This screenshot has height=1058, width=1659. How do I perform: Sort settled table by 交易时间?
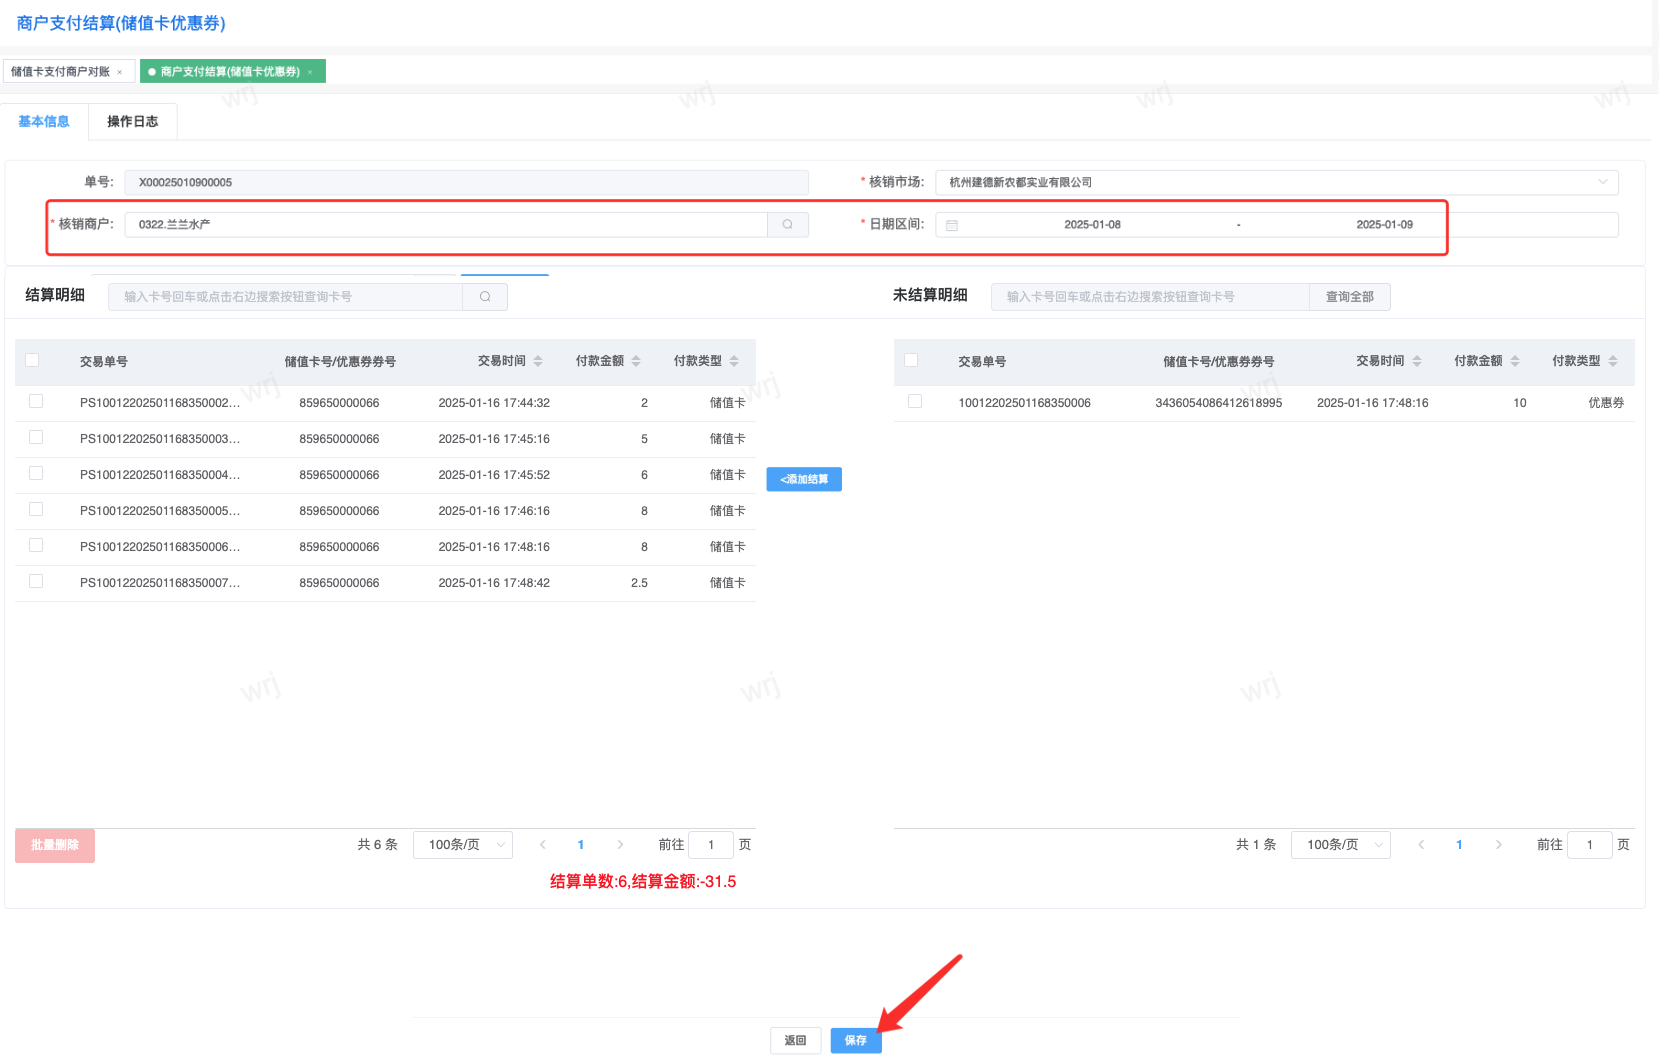tap(538, 361)
